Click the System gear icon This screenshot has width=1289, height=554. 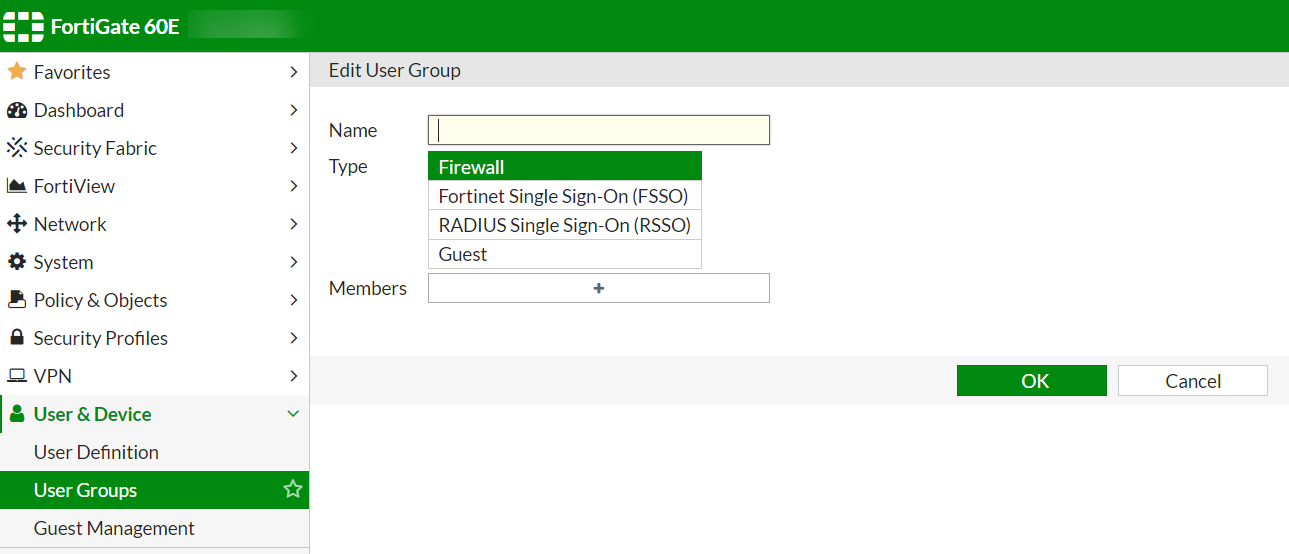coord(16,262)
